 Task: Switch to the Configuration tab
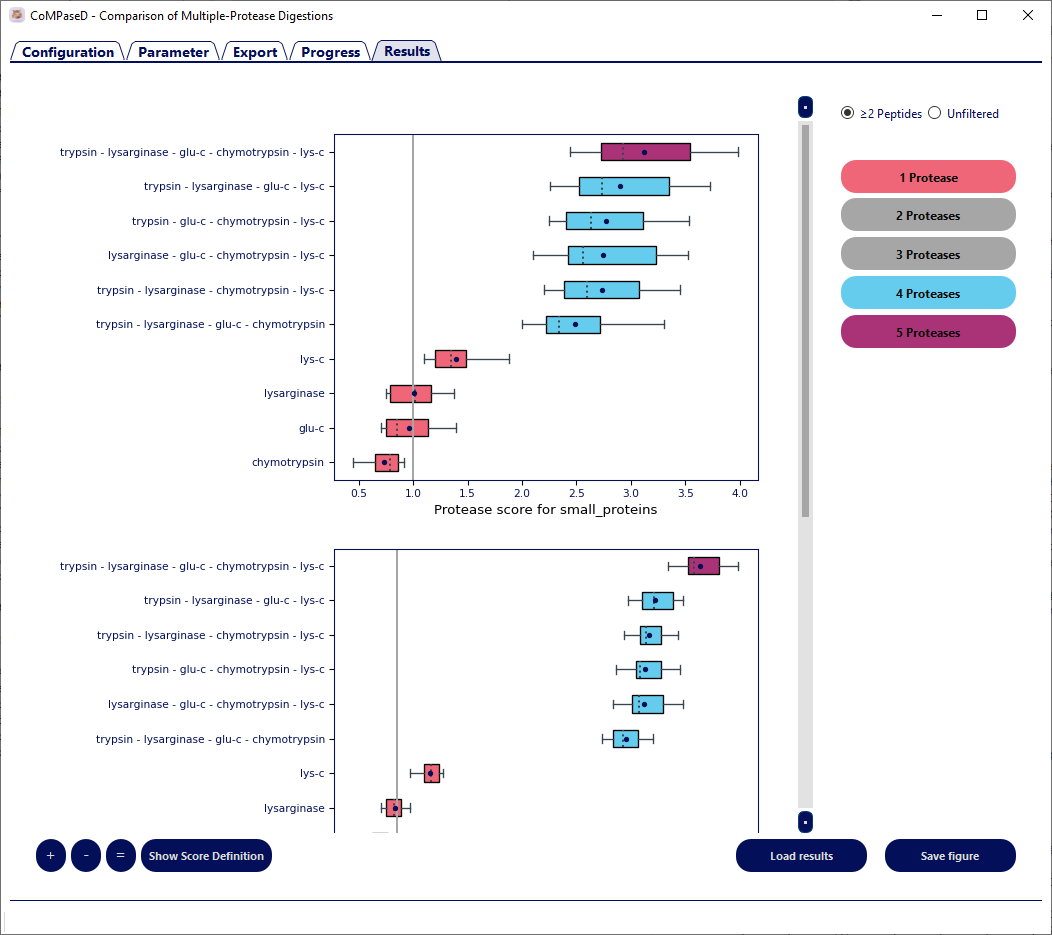68,52
